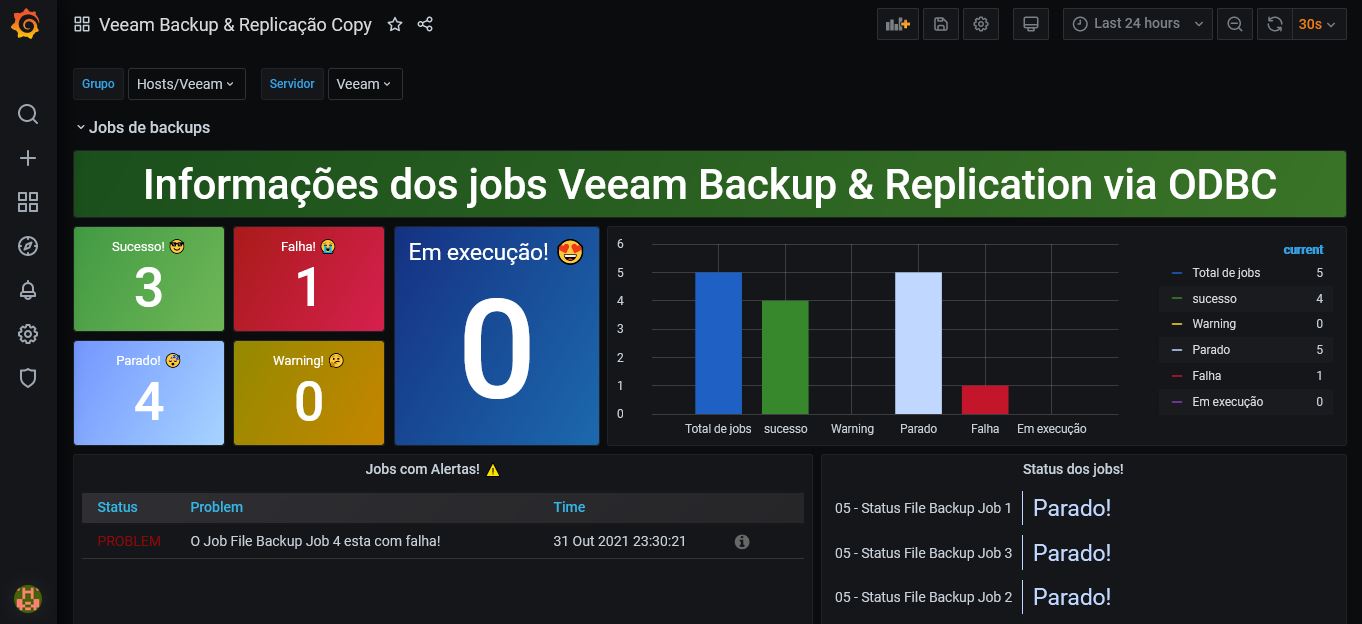Save the dashboard with disk icon

[941, 24]
